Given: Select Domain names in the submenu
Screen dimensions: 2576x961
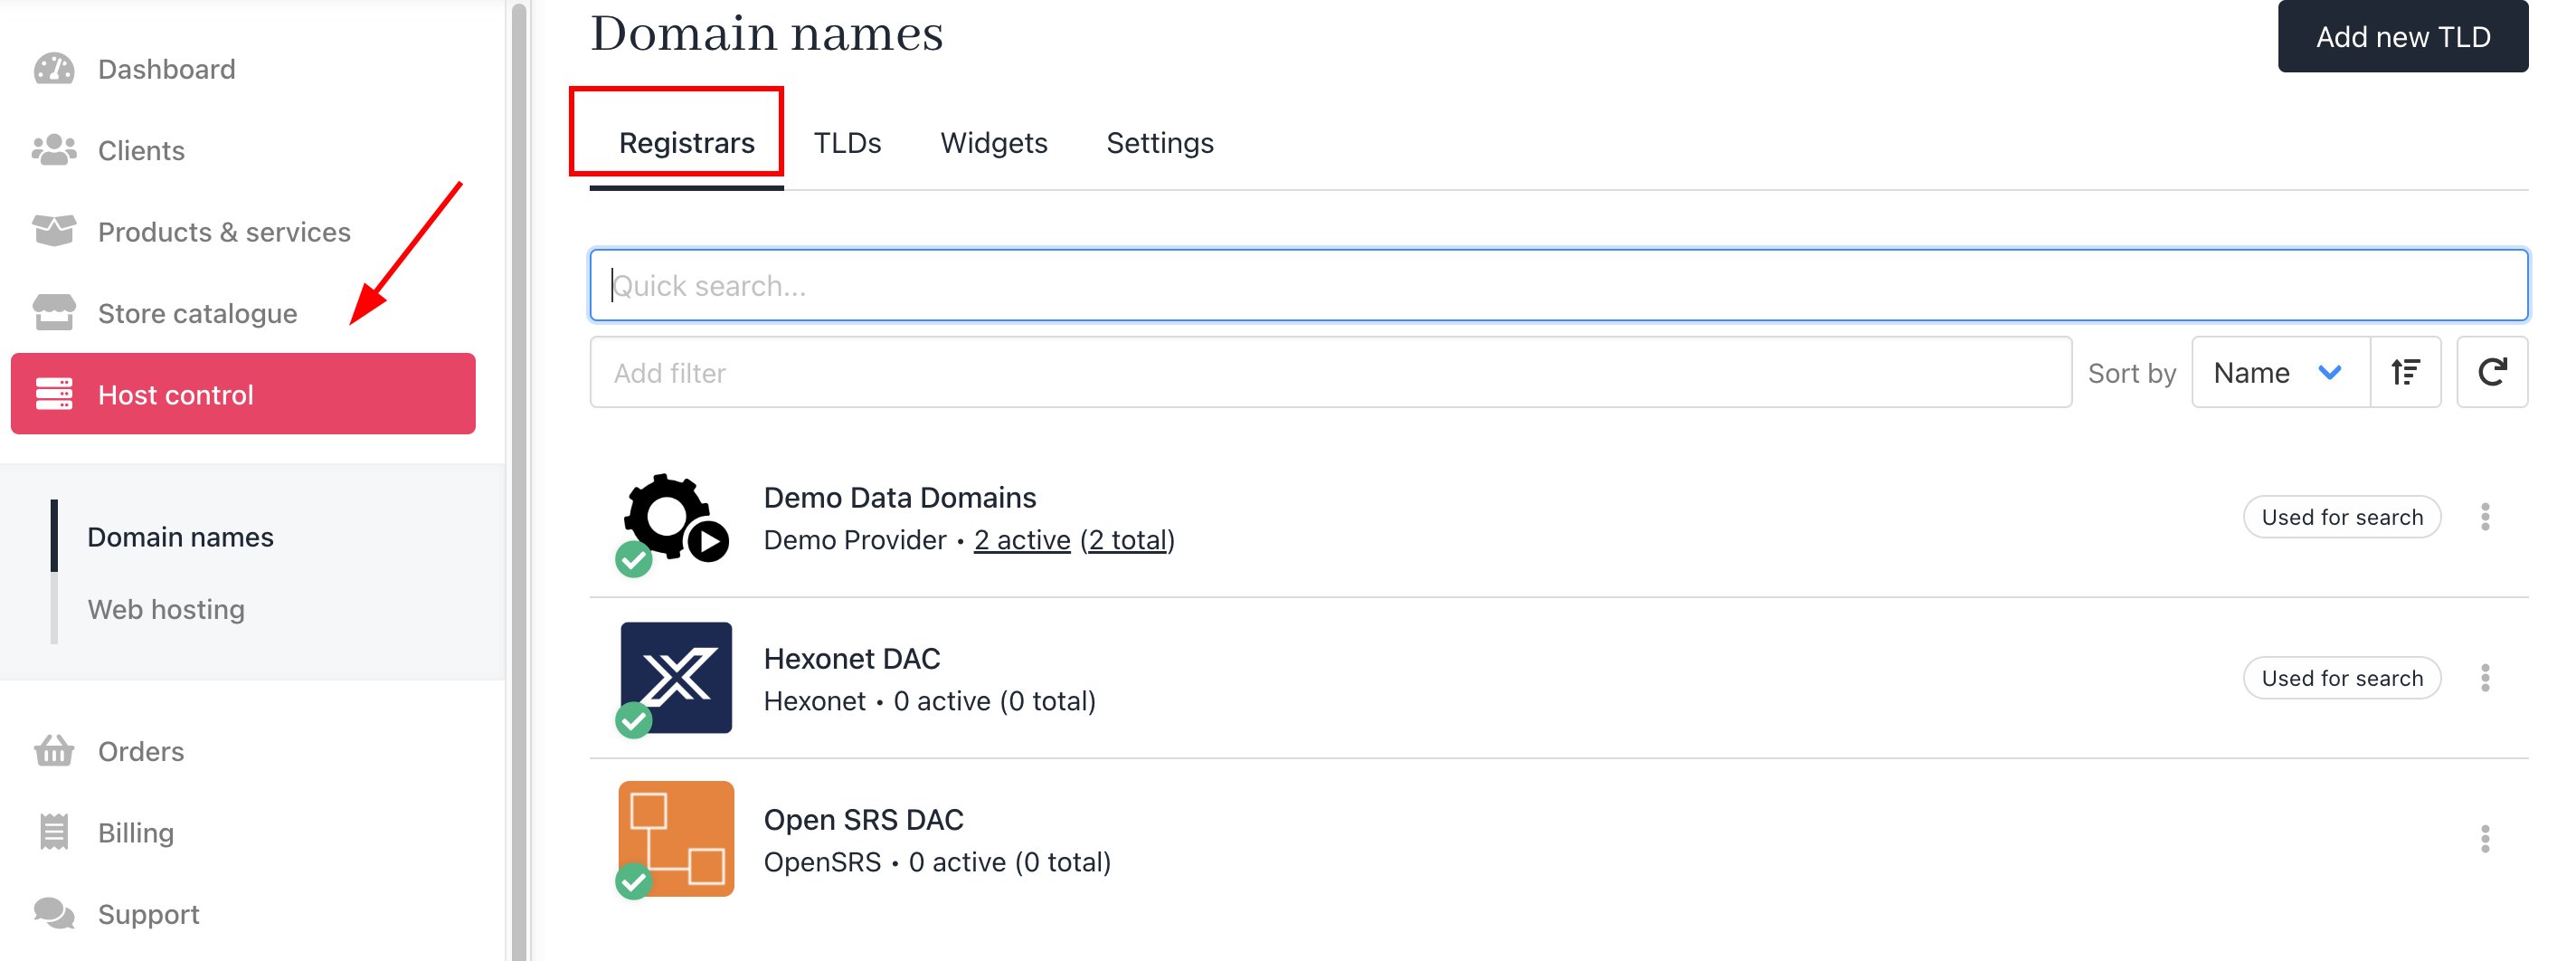Looking at the screenshot, I should [180, 537].
